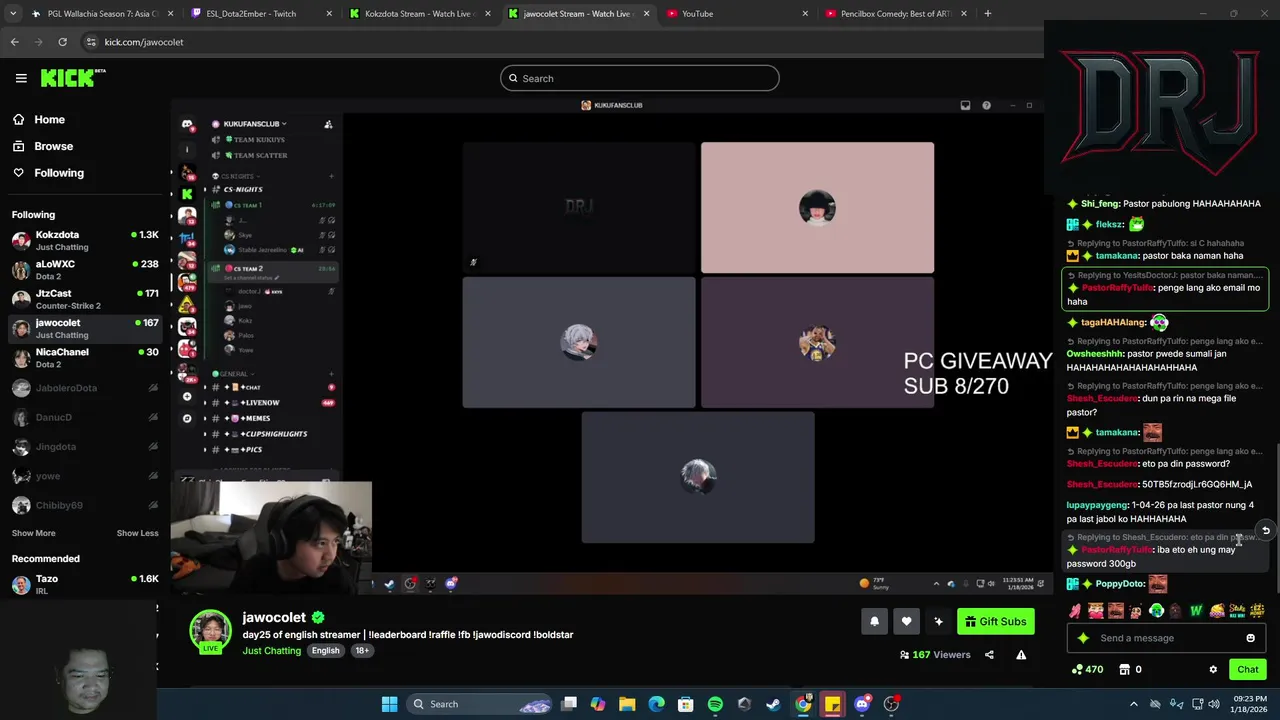Click the address bar URL
This screenshot has width=1280, height=720.
(x=144, y=42)
